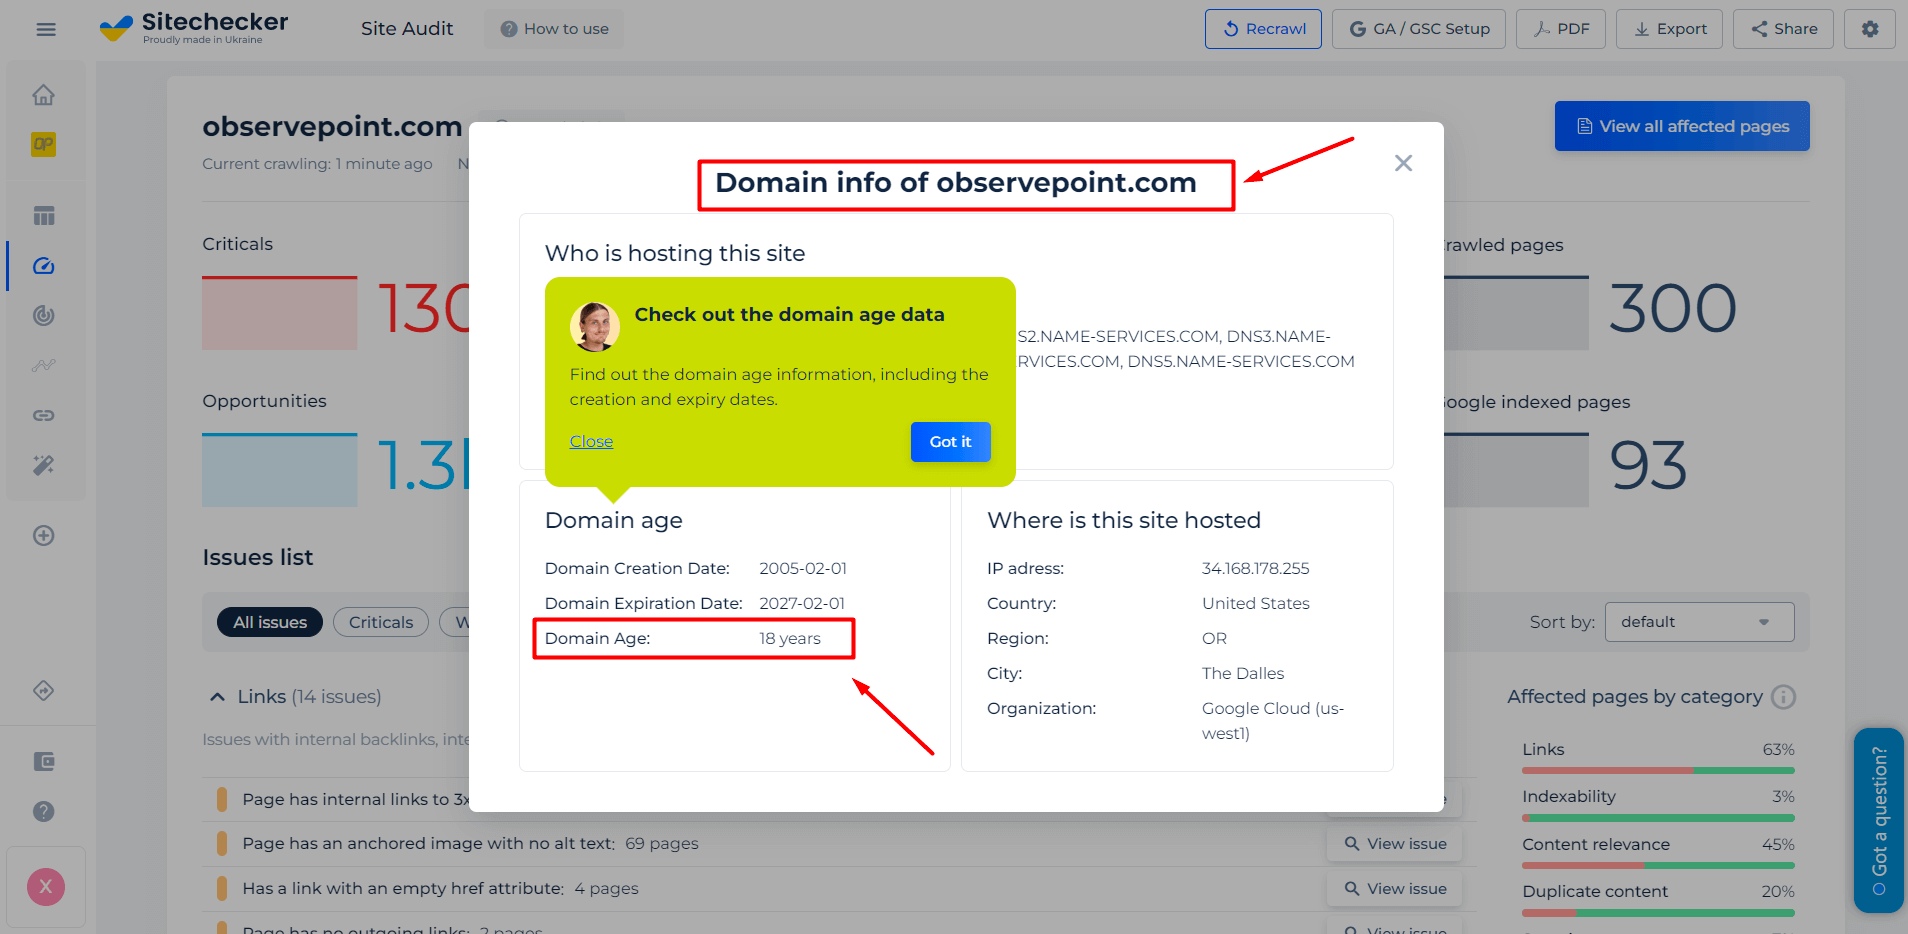This screenshot has width=1908, height=934.
Task: Click the info icon beside Affected pages by category
Action: coord(1783,697)
